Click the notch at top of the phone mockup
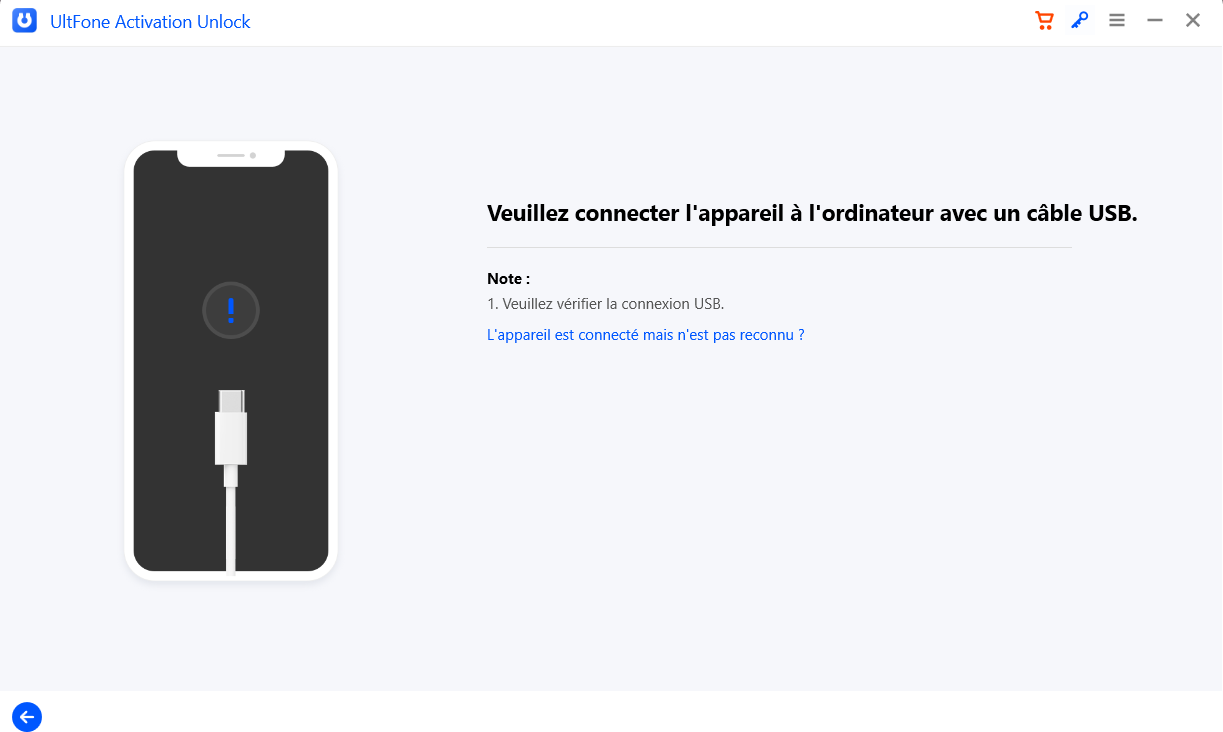Image resolution: width=1223 pixels, height=732 pixels. click(231, 155)
